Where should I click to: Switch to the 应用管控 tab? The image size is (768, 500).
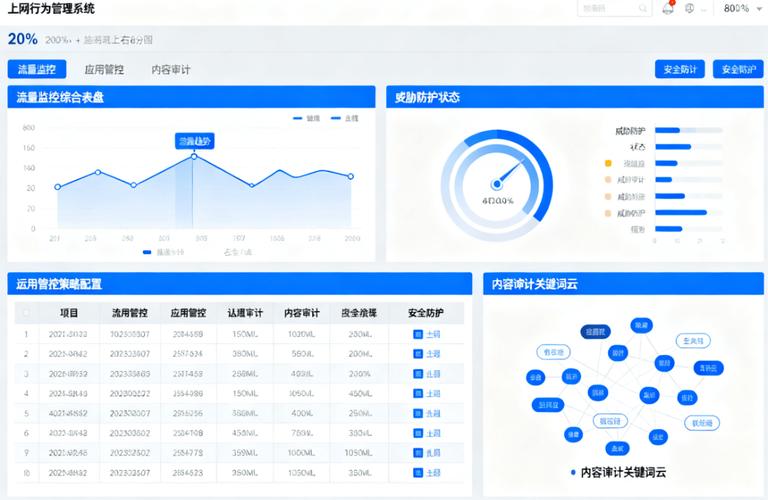(x=104, y=70)
